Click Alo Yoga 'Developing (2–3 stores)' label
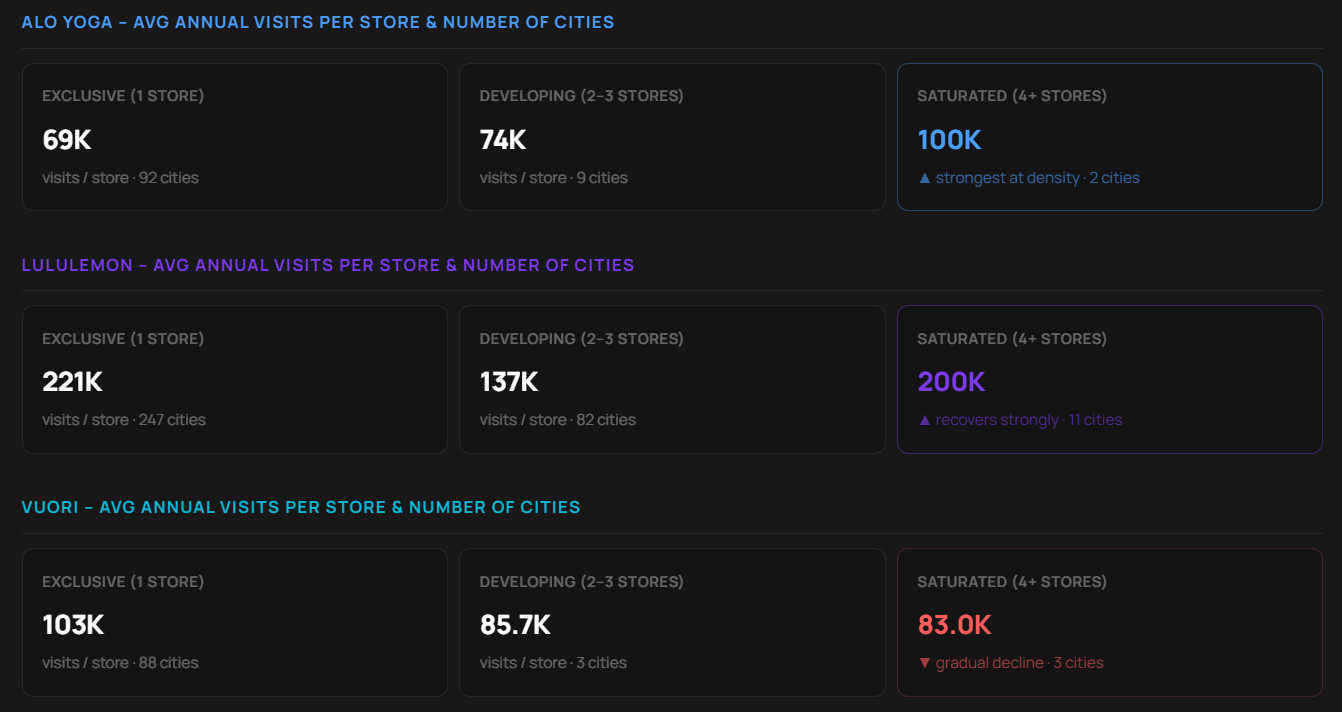 coord(581,96)
